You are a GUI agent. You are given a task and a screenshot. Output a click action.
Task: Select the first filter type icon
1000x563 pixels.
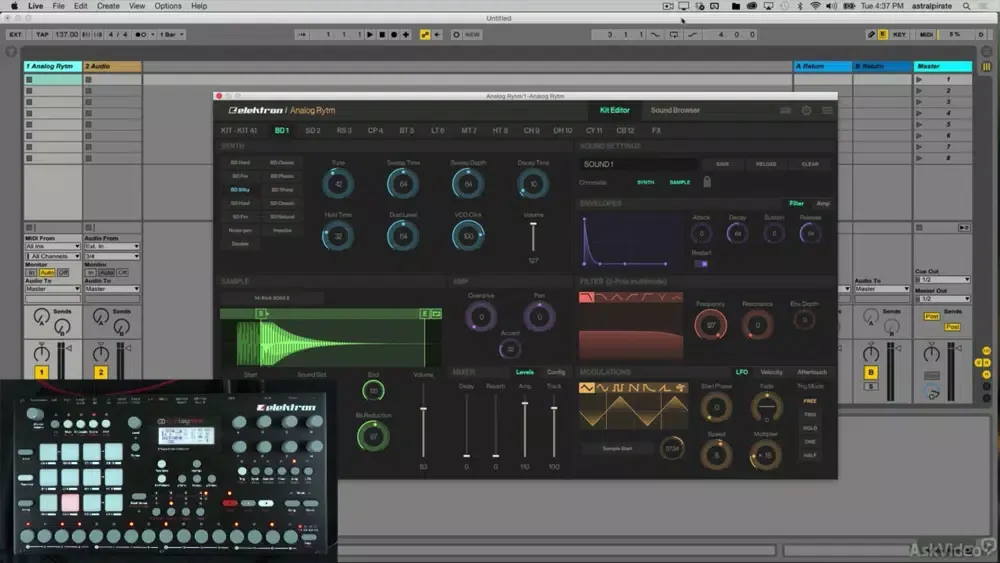tap(587, 297)
